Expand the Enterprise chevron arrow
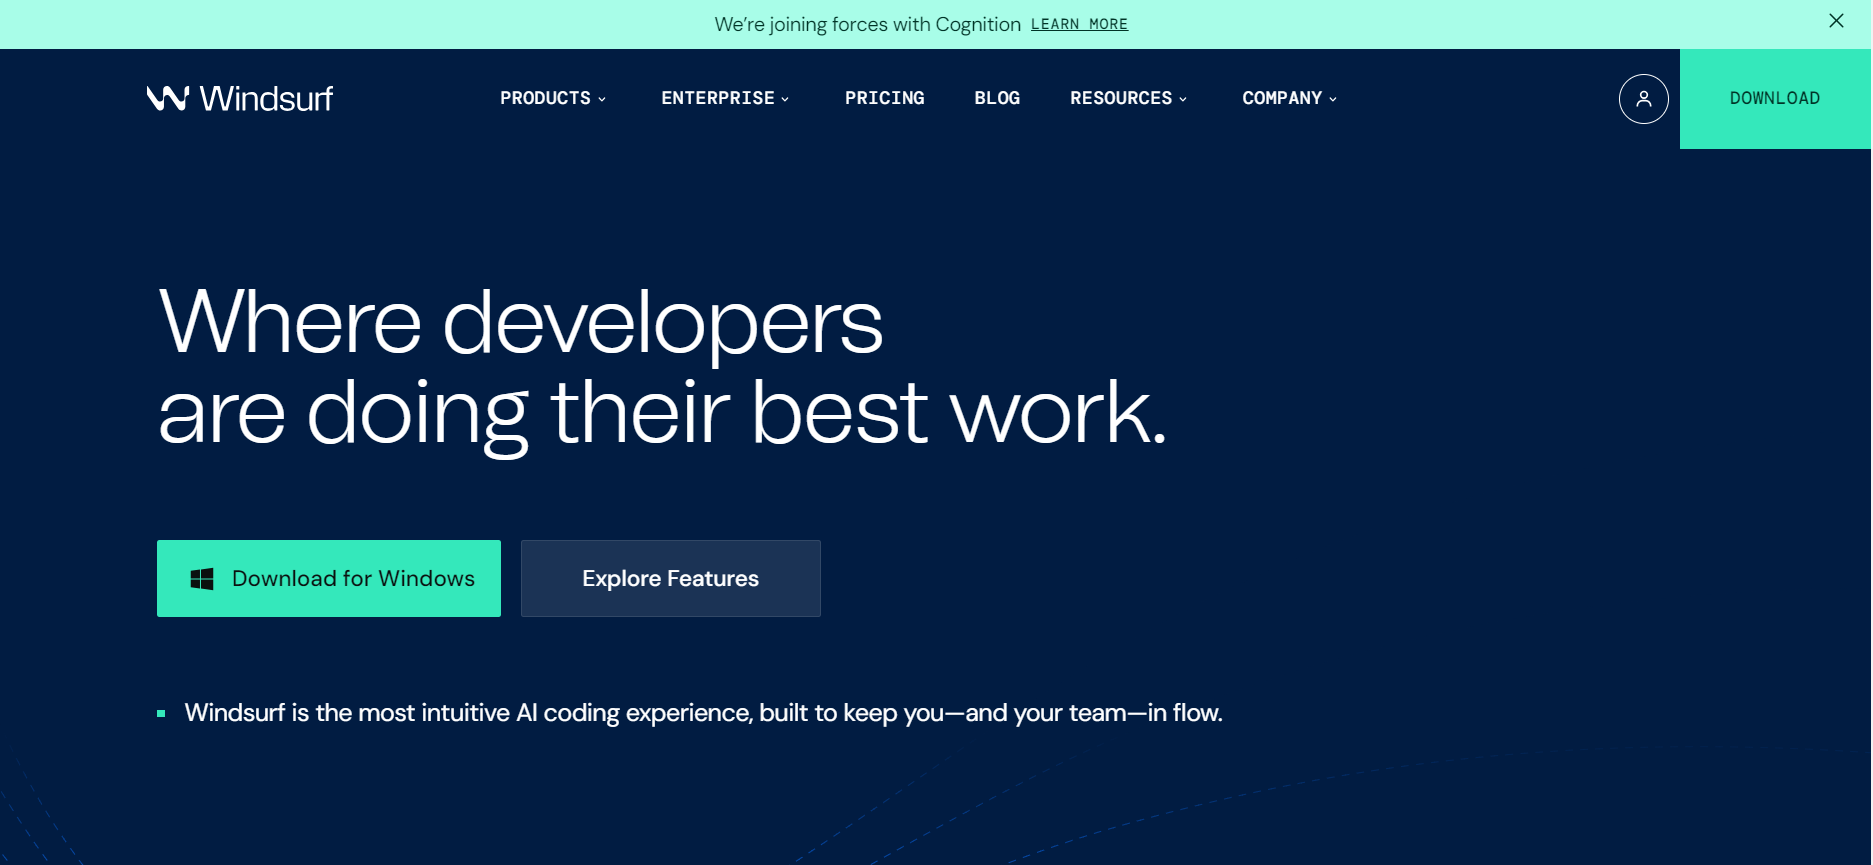The image size is (1873, 865). click(785, 99)
